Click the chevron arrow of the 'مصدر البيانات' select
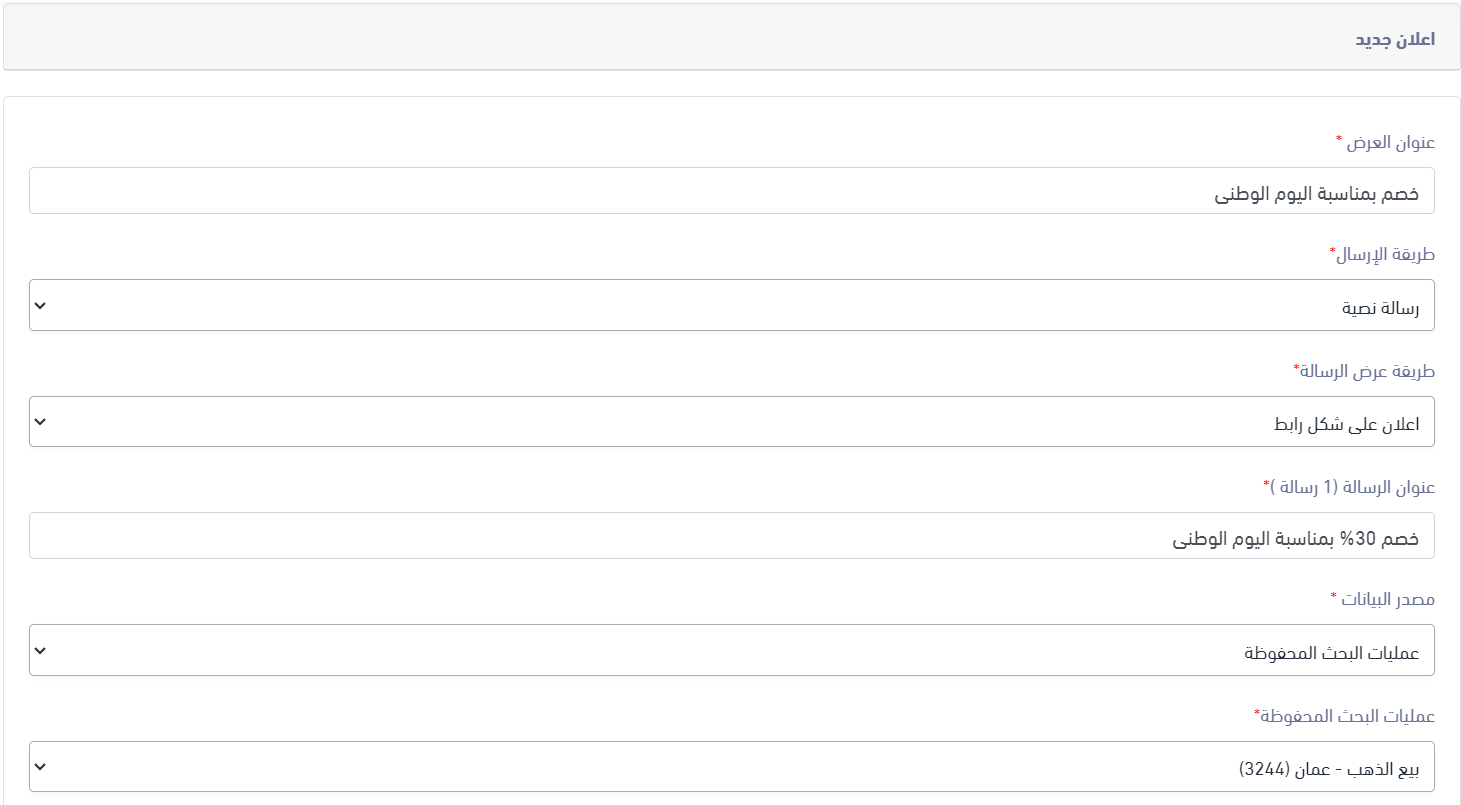 click(x=40, y=651)
